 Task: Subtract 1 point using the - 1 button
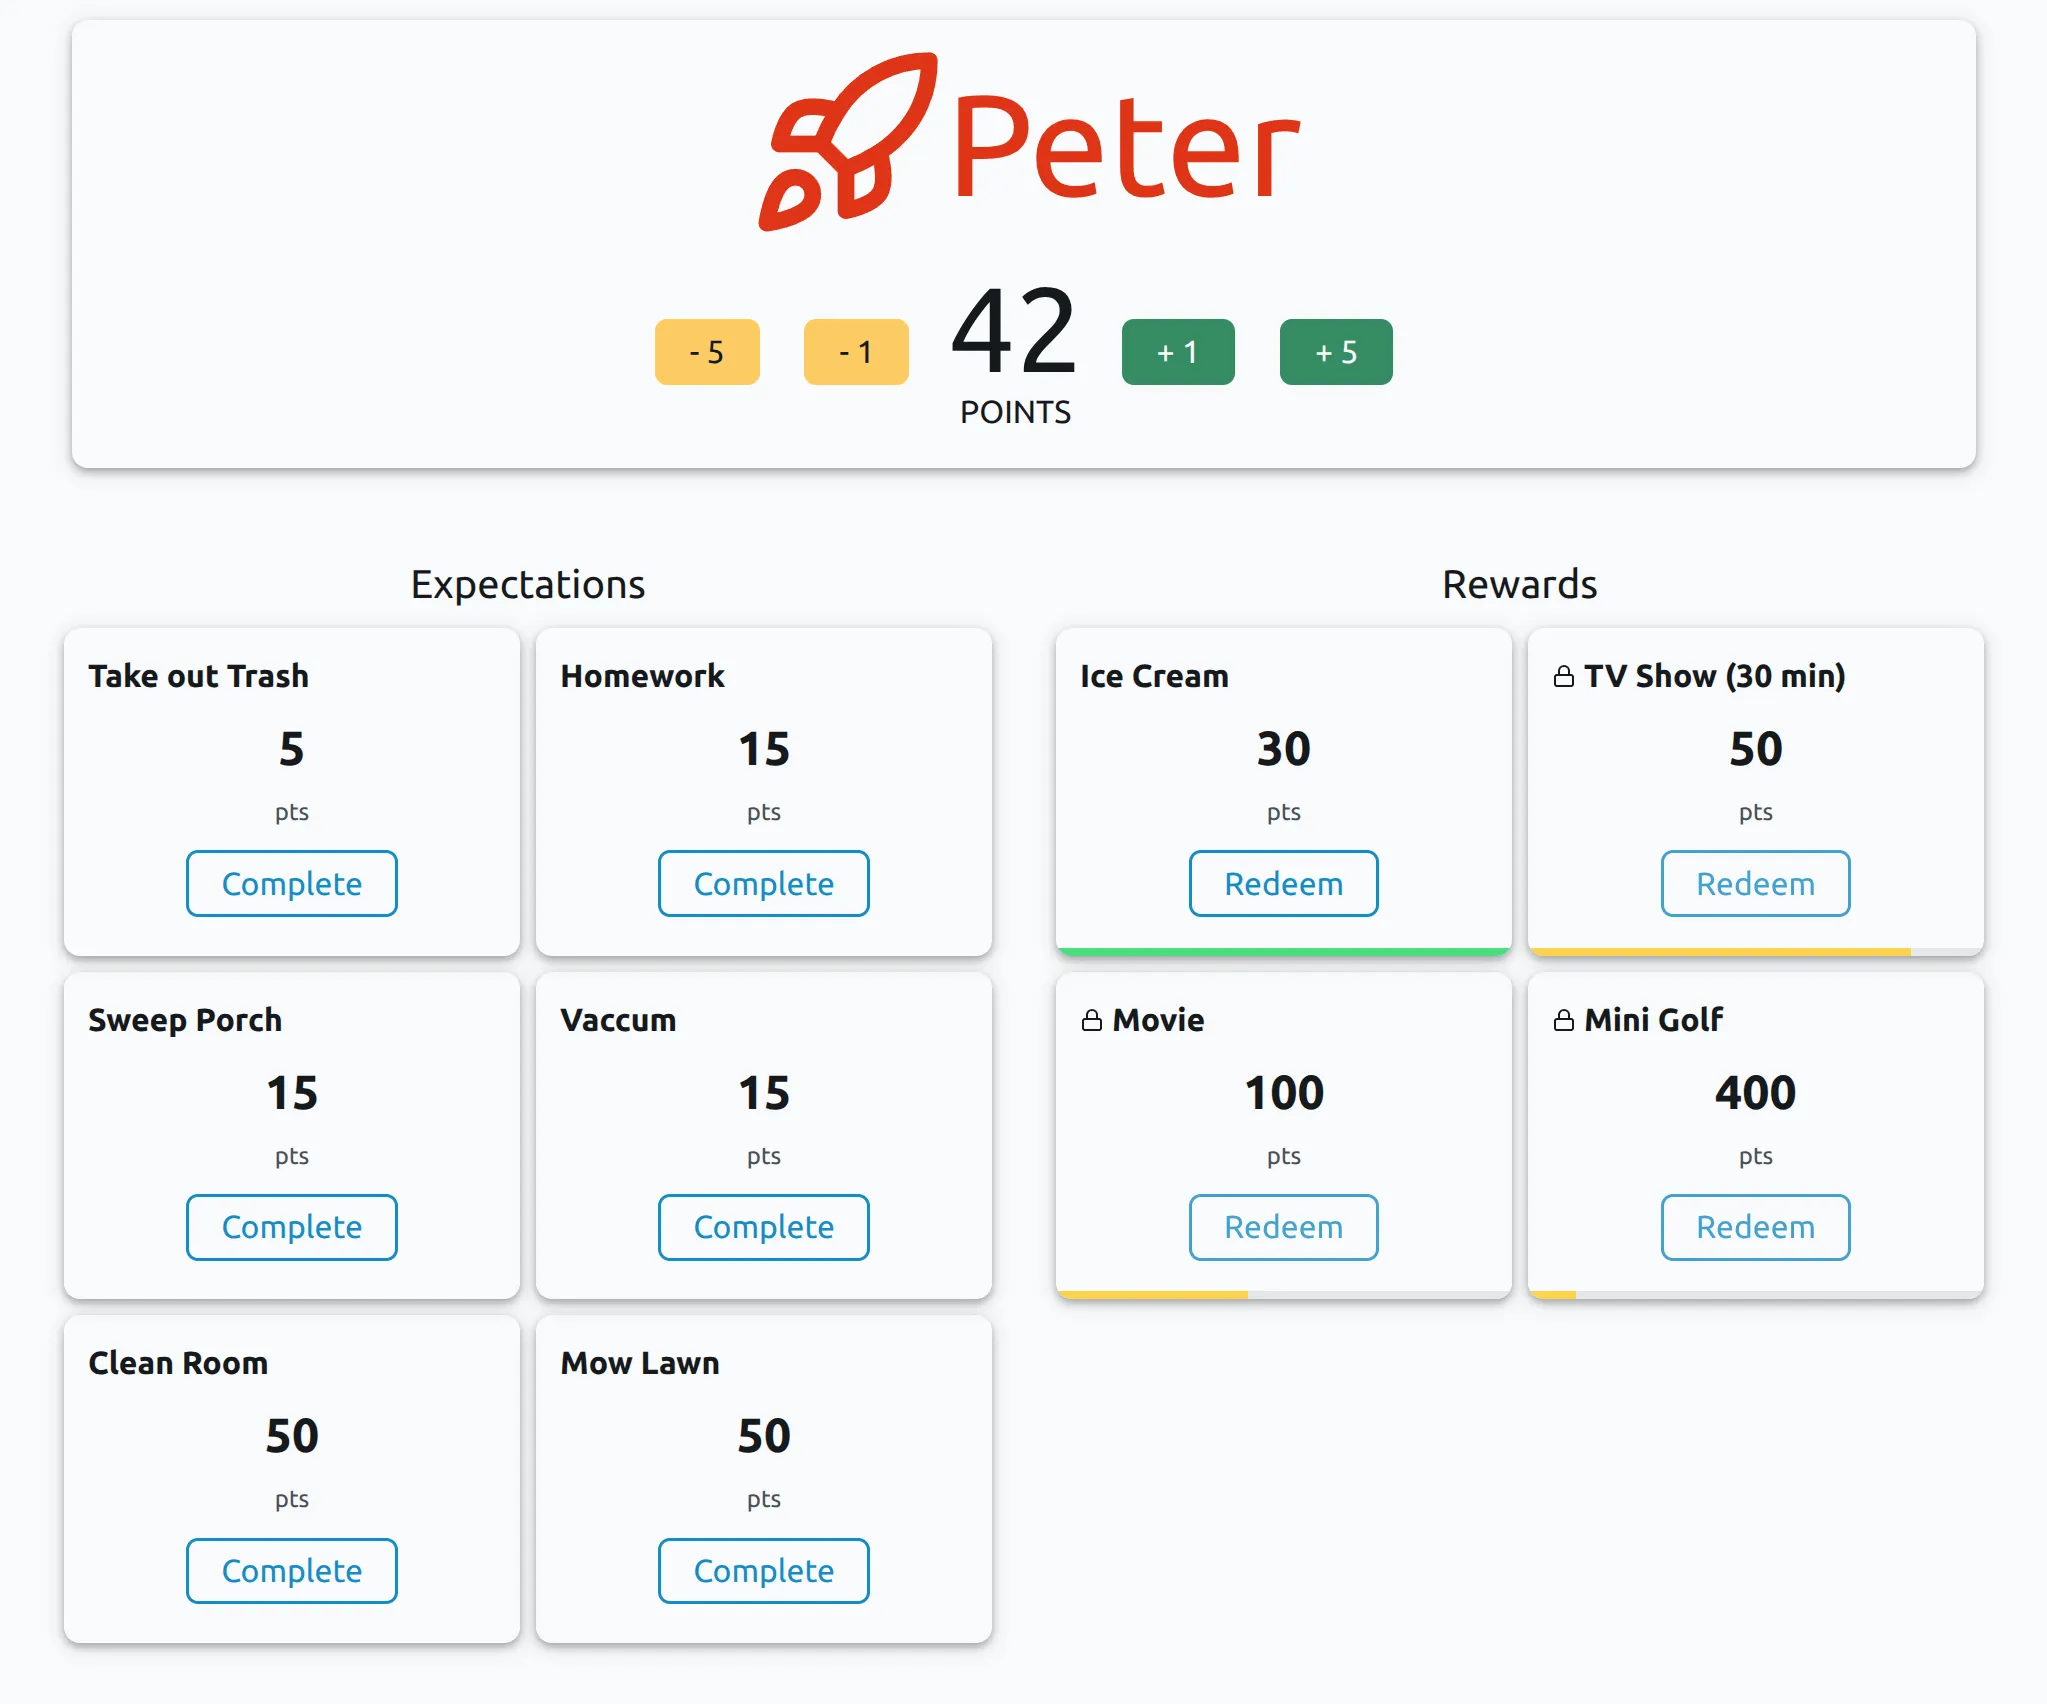(855, 351)
